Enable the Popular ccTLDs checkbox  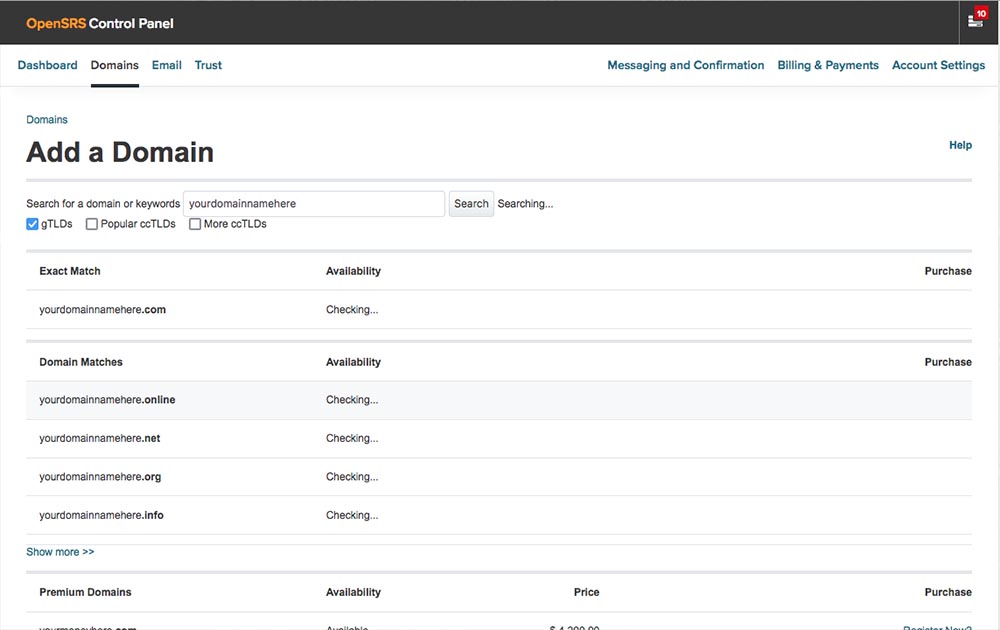point(92,224)
